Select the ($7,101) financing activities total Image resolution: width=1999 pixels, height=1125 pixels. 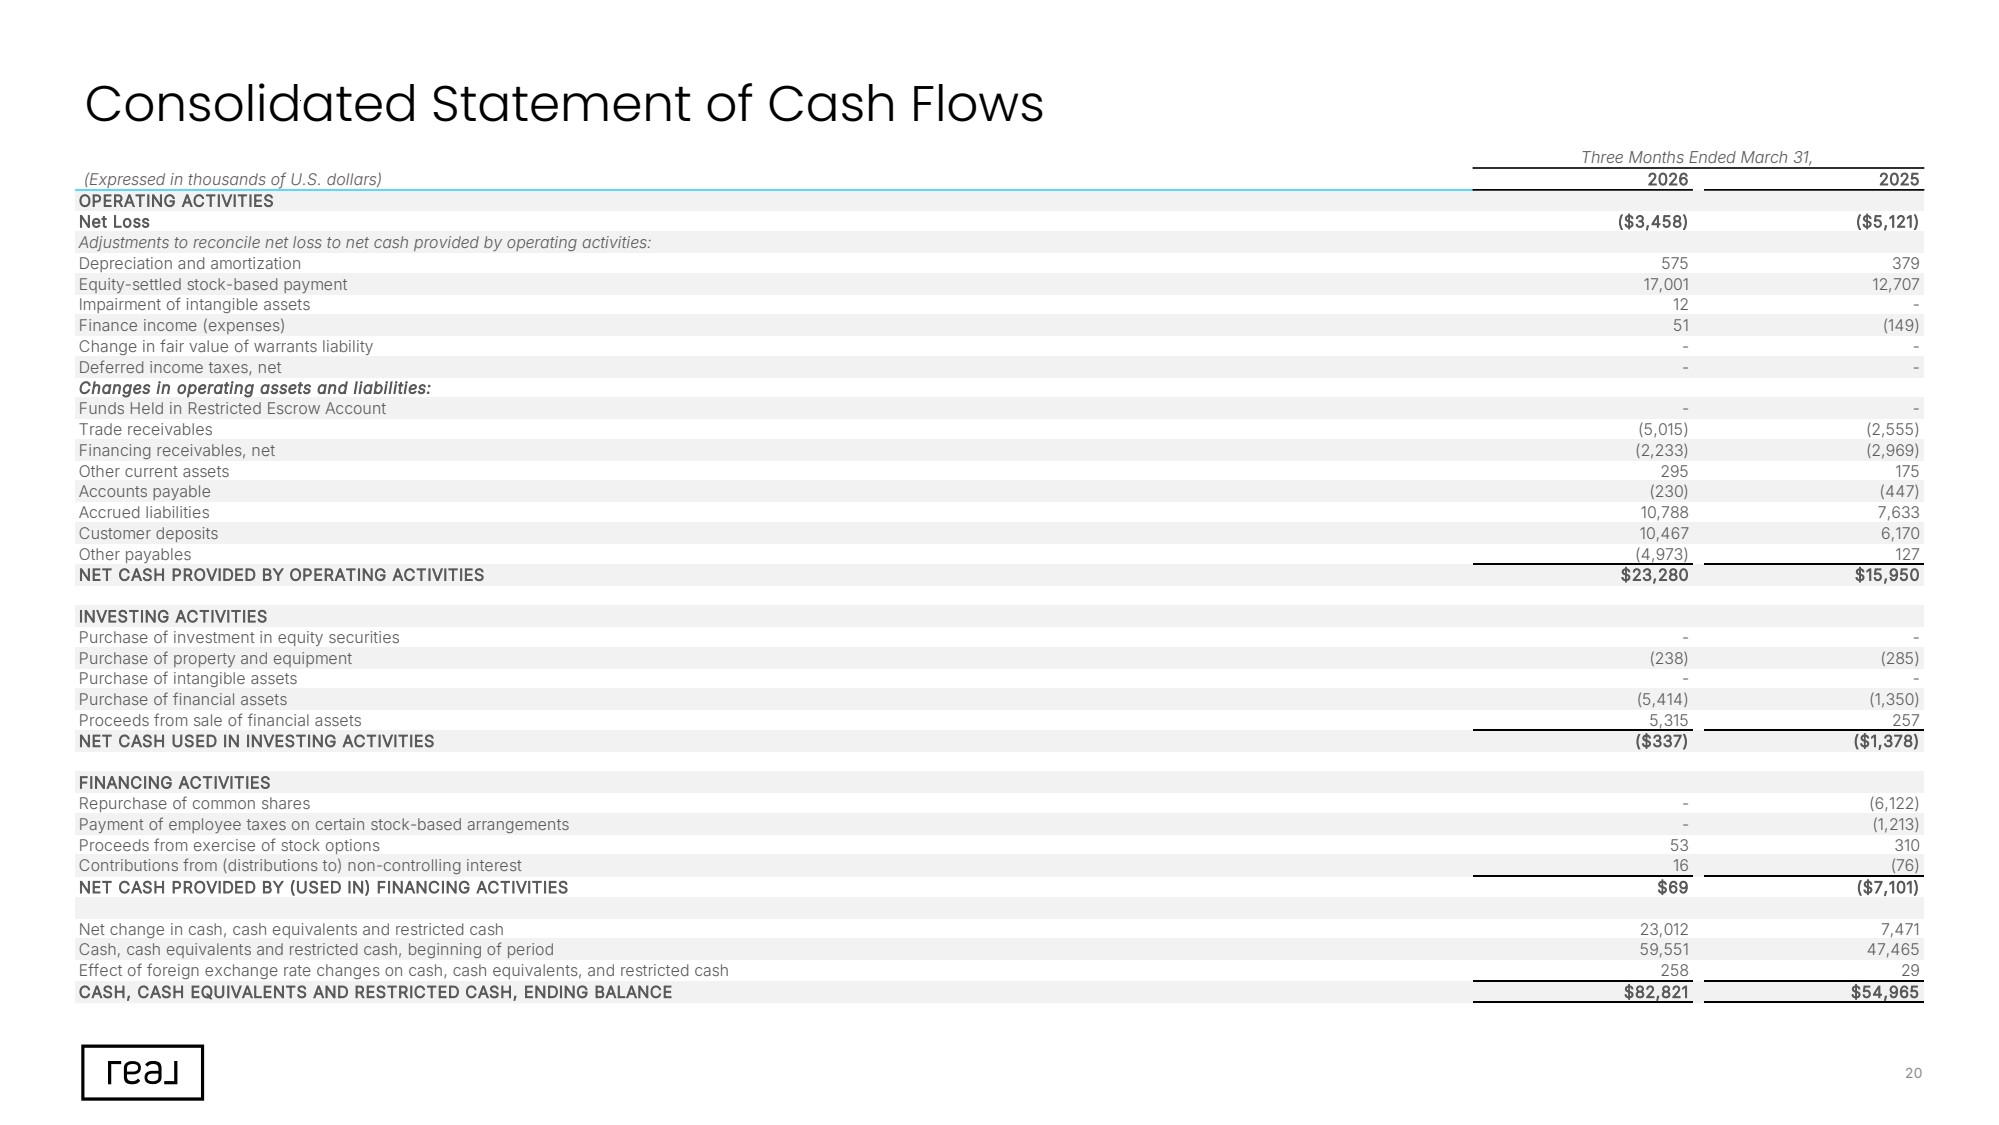pyautogui.click(x=1886, y=888)
